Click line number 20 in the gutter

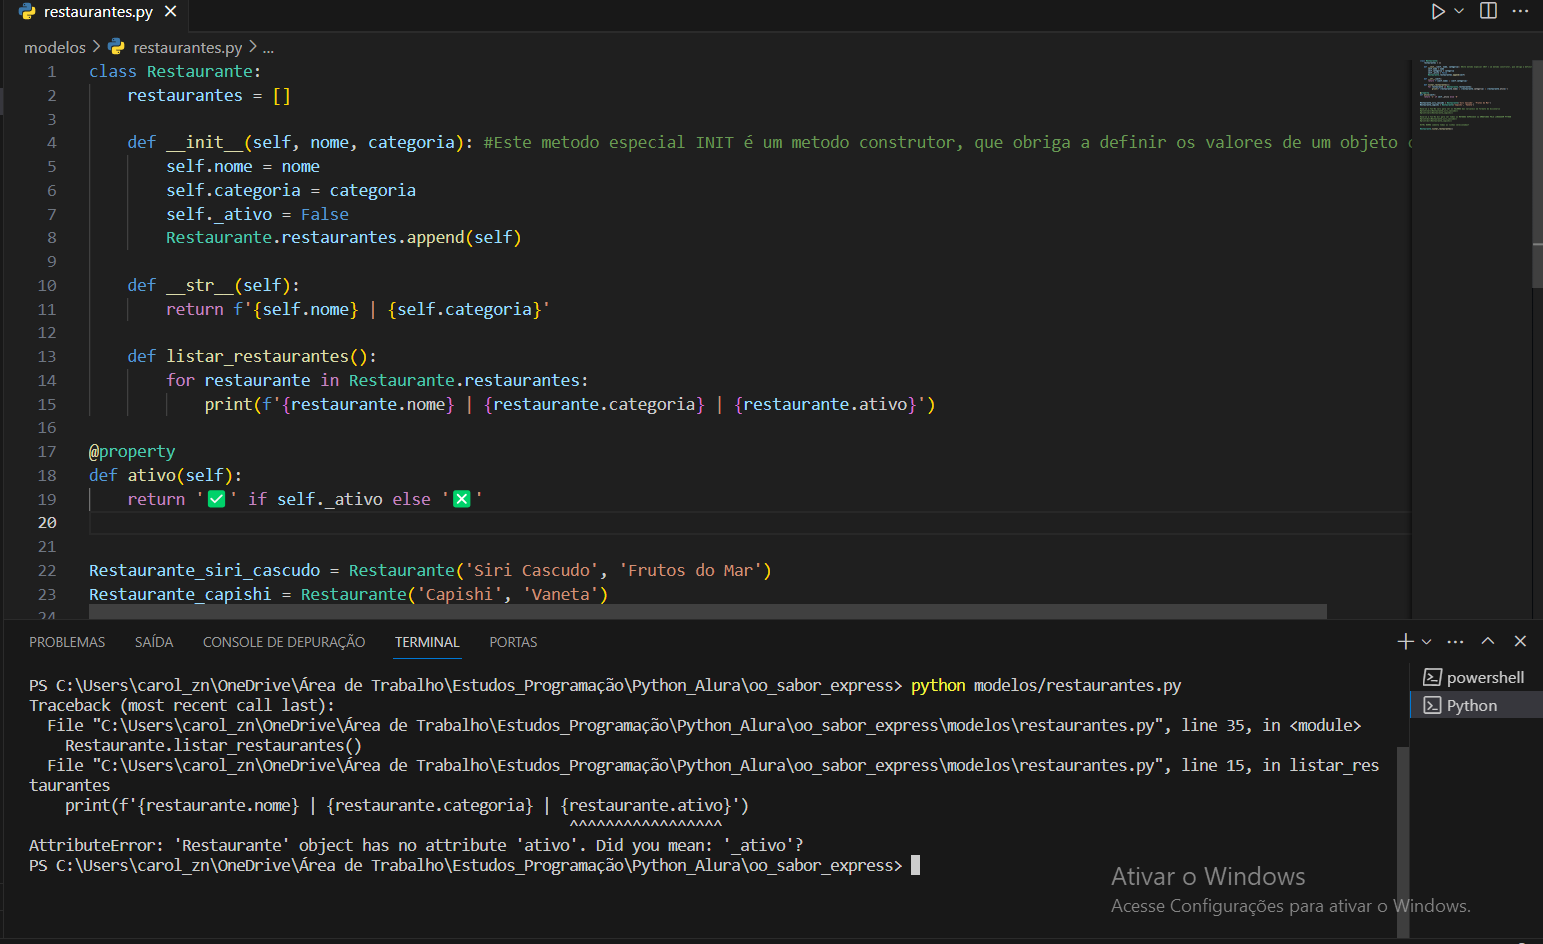pyautogui.click(x=47, y=522)
